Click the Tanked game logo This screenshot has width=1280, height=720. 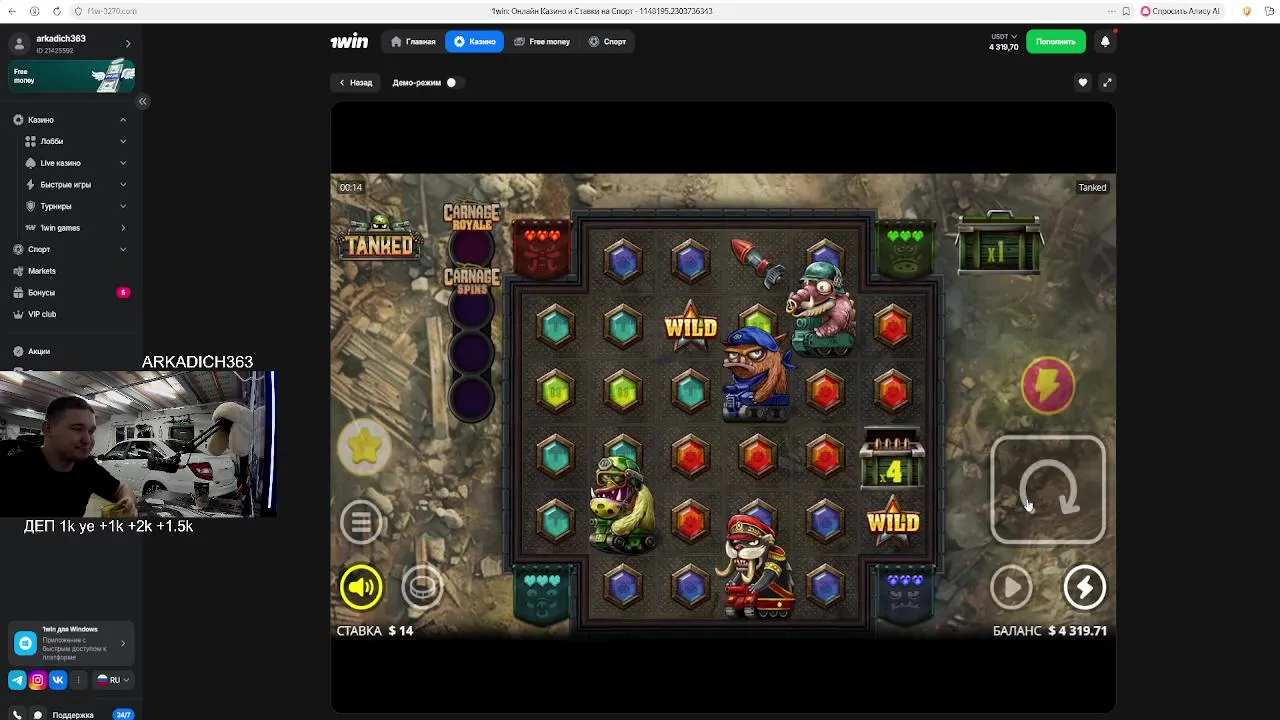click(379, 239)
